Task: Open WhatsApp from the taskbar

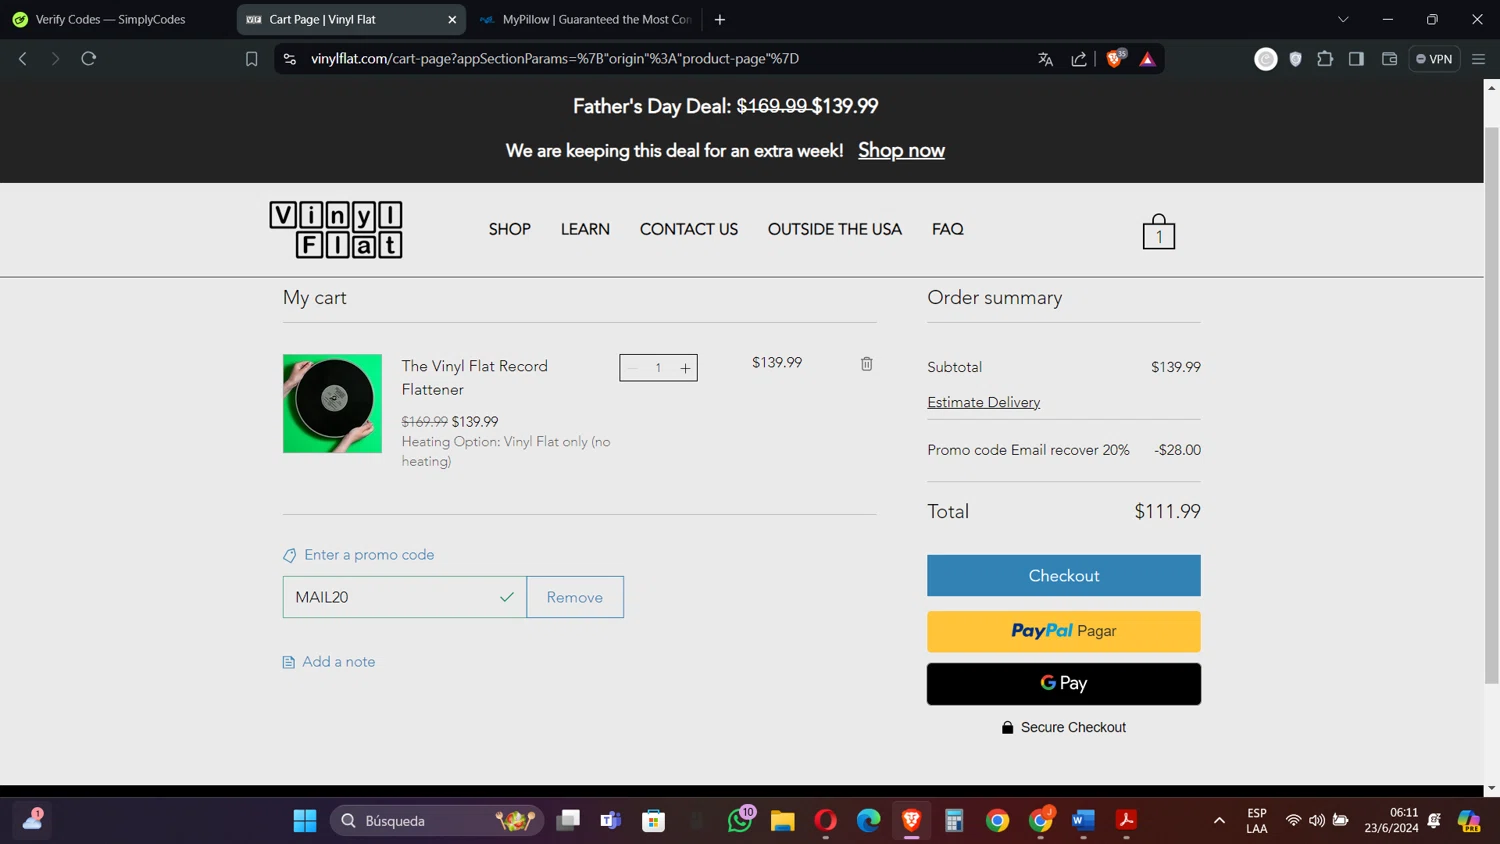Action: click(x=740, y=821)
